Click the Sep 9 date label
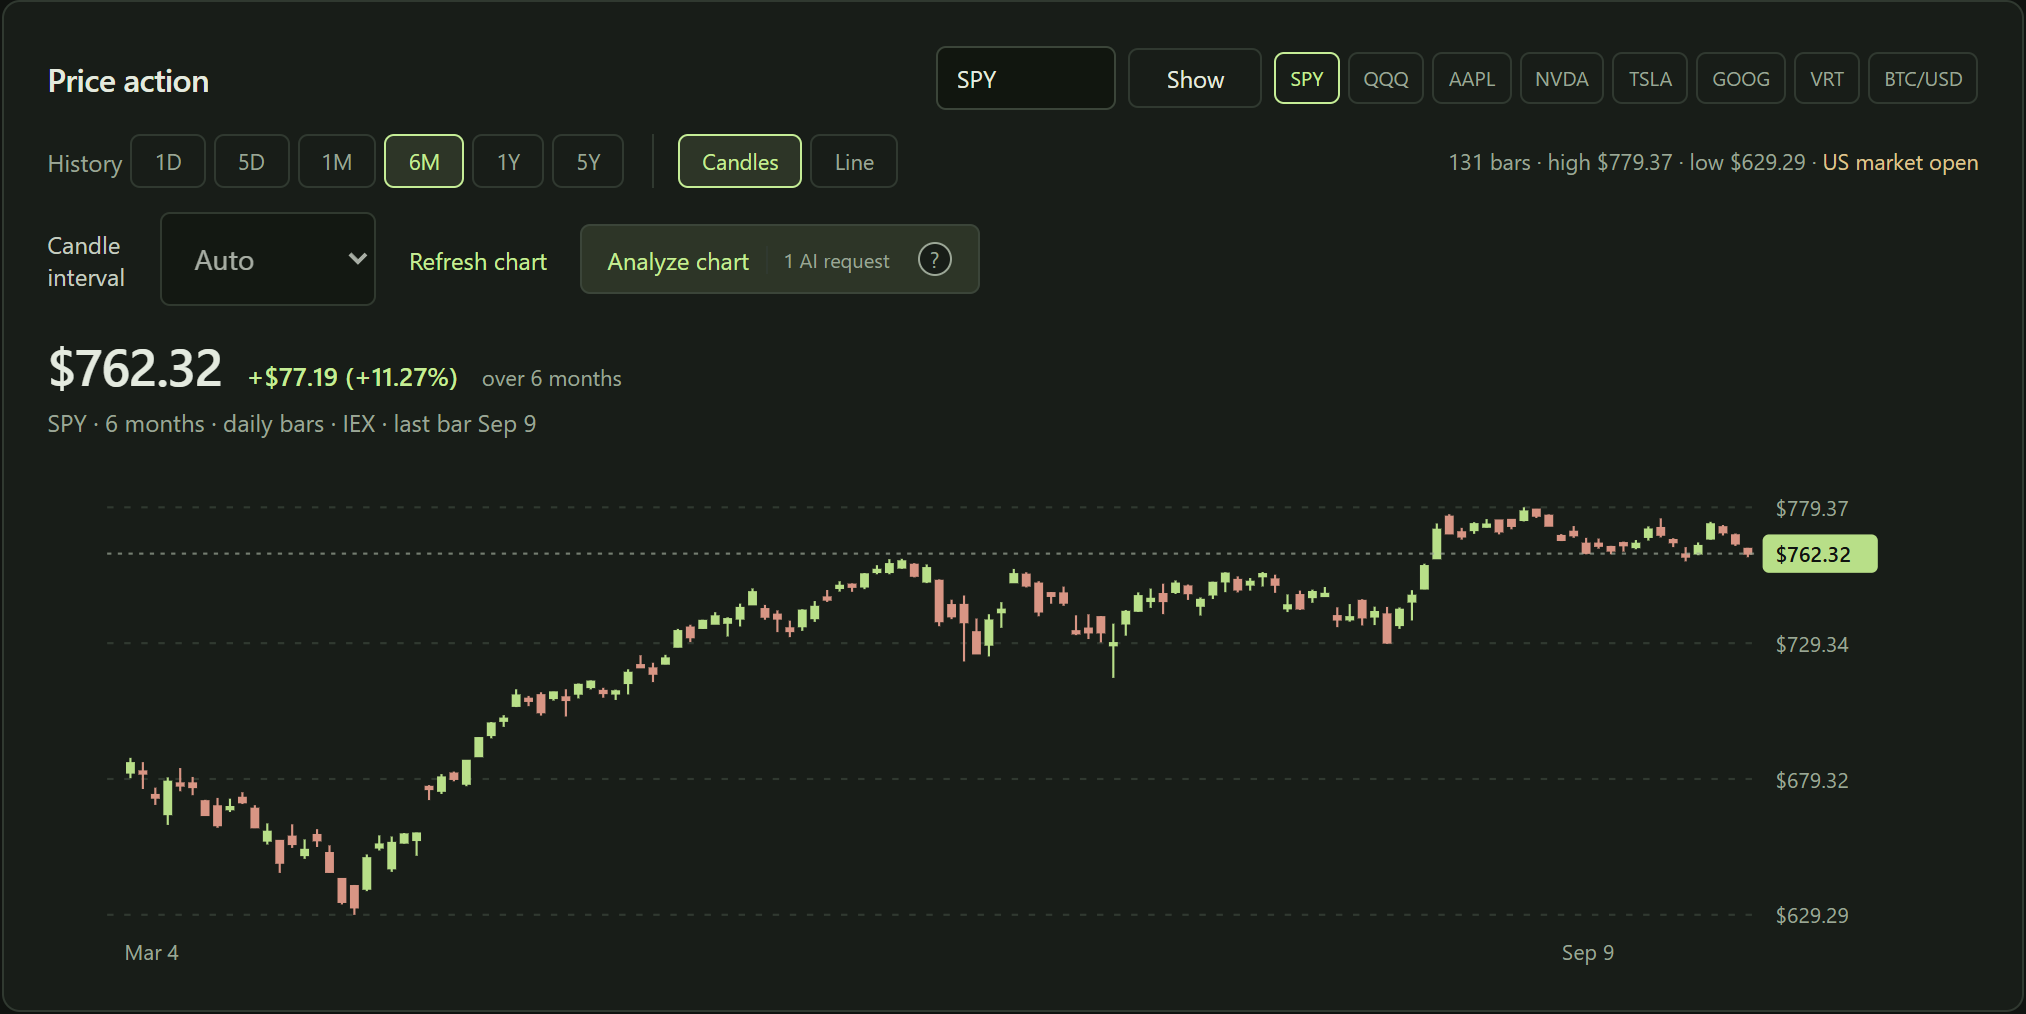Viewport: 2026px width, 1014px height. [x=1587, y=952]
